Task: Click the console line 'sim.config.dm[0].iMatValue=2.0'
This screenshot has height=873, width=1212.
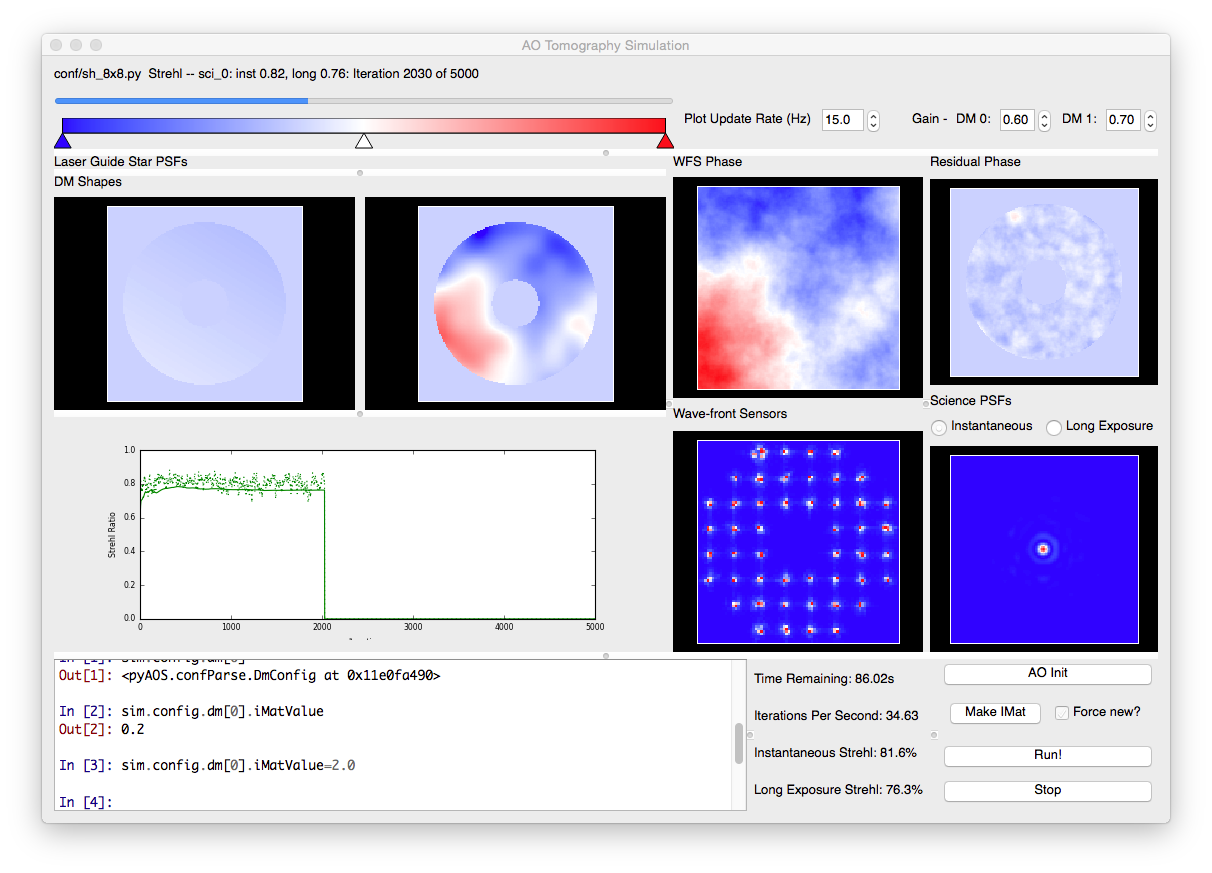Action: 238,766
